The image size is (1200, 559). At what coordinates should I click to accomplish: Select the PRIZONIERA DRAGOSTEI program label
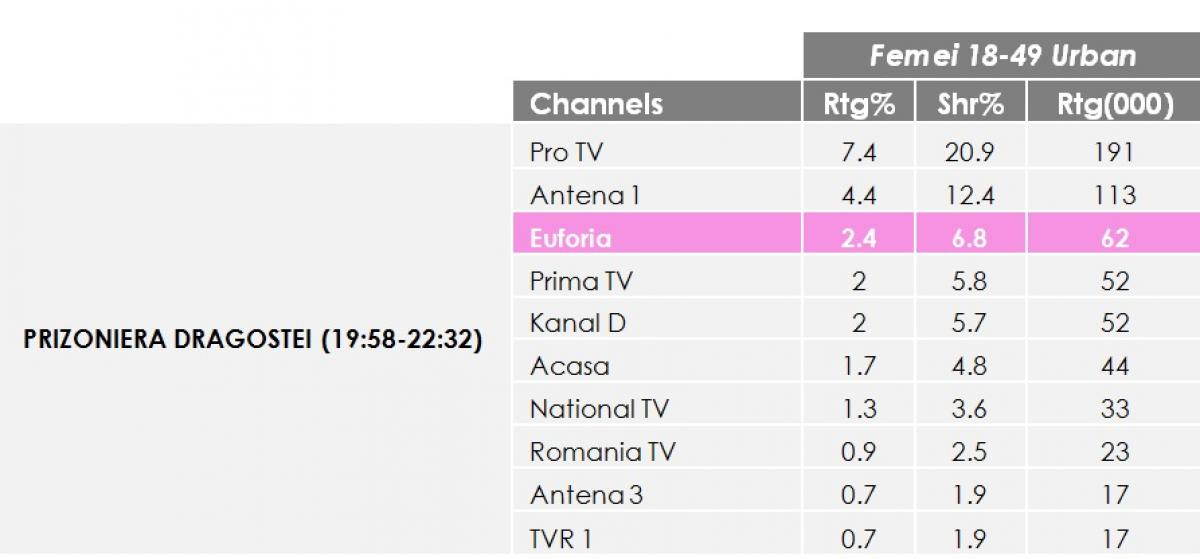click(253, 339)
